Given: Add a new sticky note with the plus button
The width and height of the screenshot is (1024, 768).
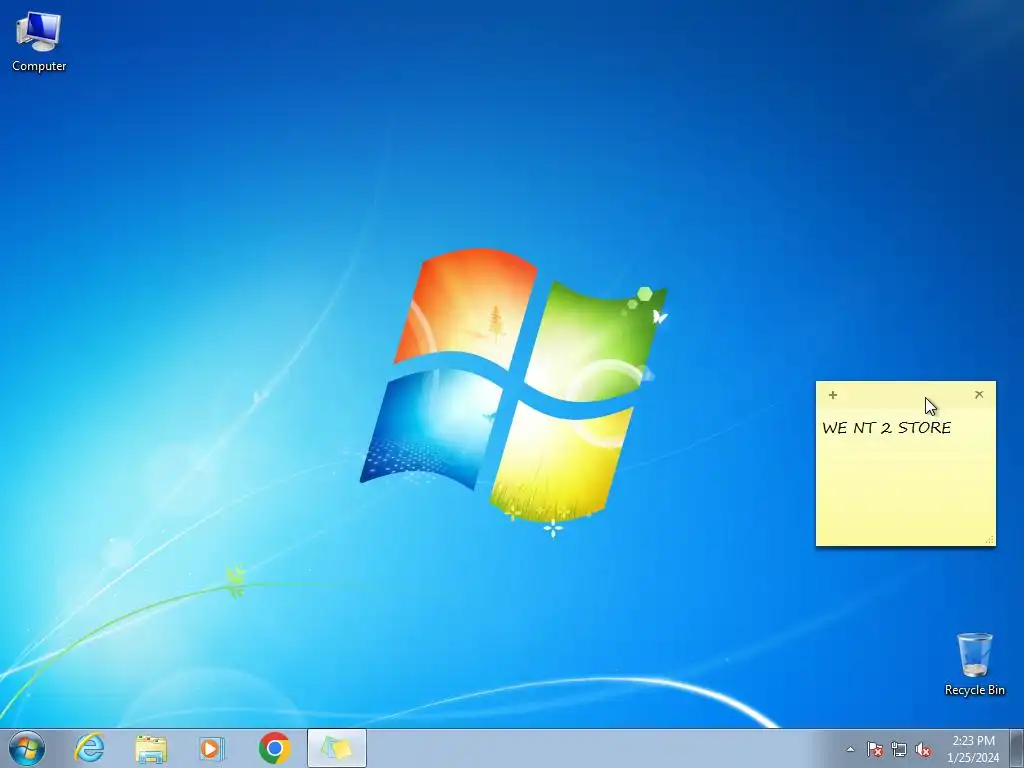Looking at the screenshot, I should coord(833,394).
